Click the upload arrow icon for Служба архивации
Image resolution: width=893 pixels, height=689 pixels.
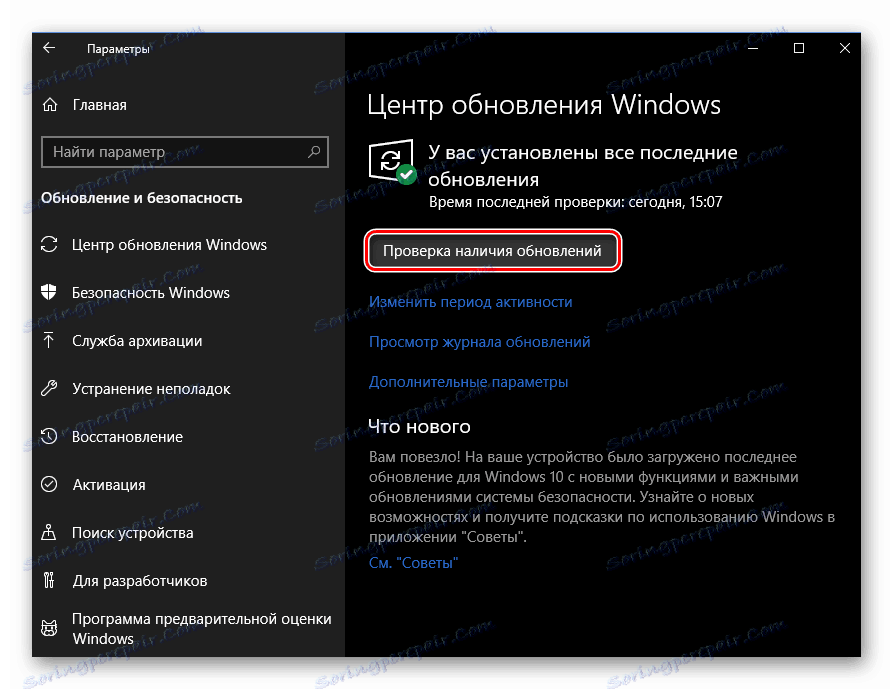(x=49, y=341)
